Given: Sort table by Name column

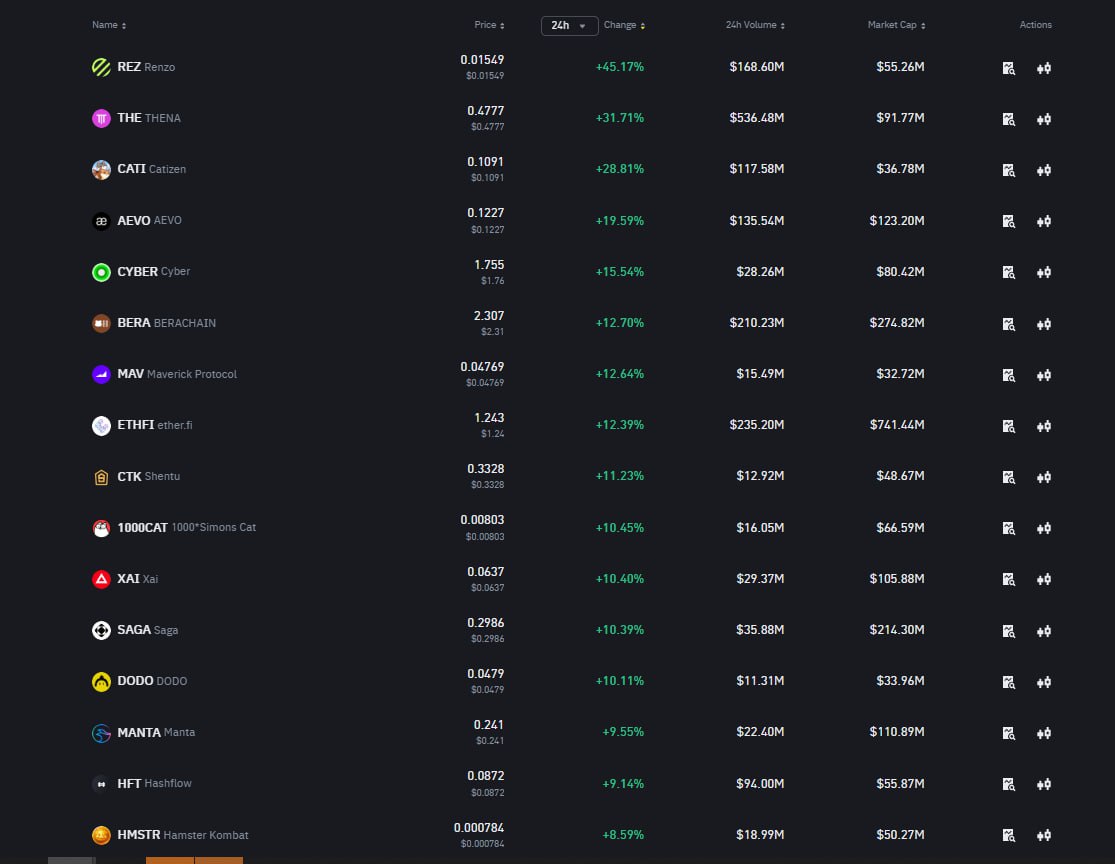Looking at the screenshot, I should point(109,25).
